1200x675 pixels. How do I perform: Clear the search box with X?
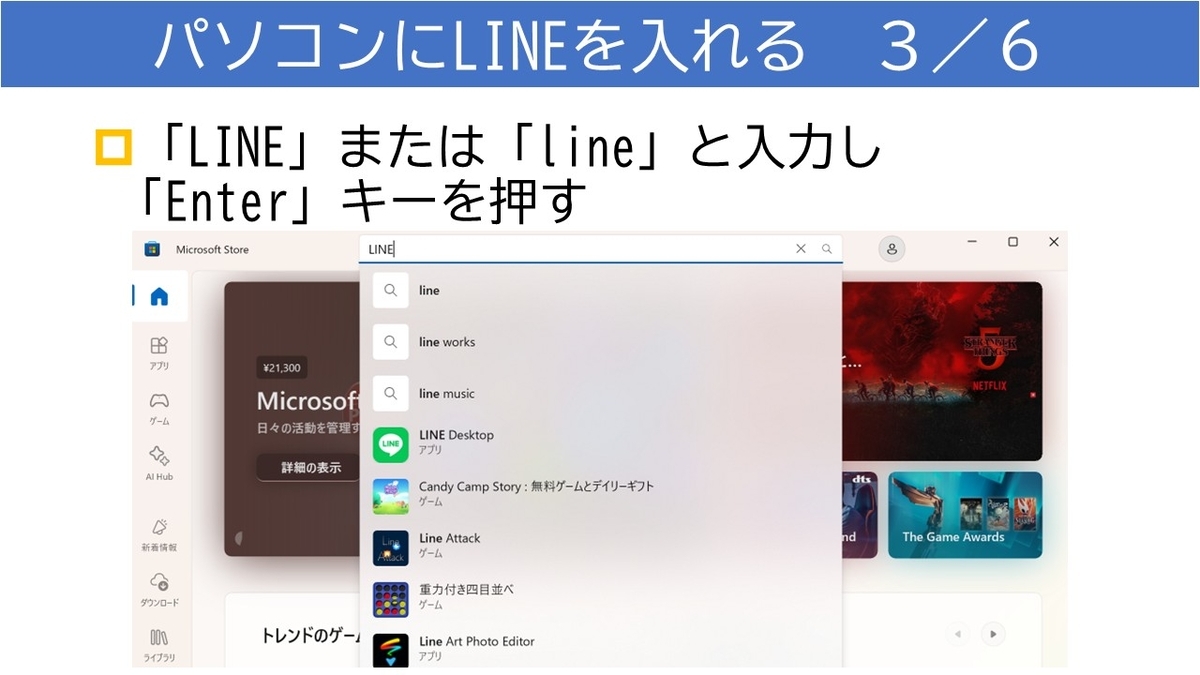click(x=800, y=249)
